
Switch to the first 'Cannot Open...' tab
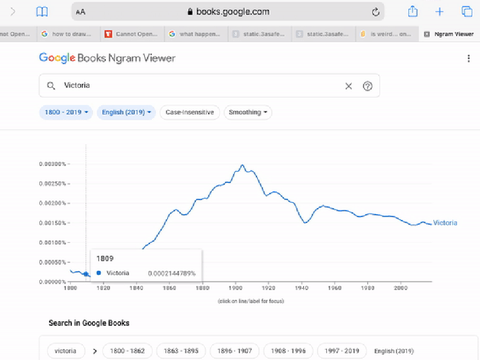click(132, 34)
